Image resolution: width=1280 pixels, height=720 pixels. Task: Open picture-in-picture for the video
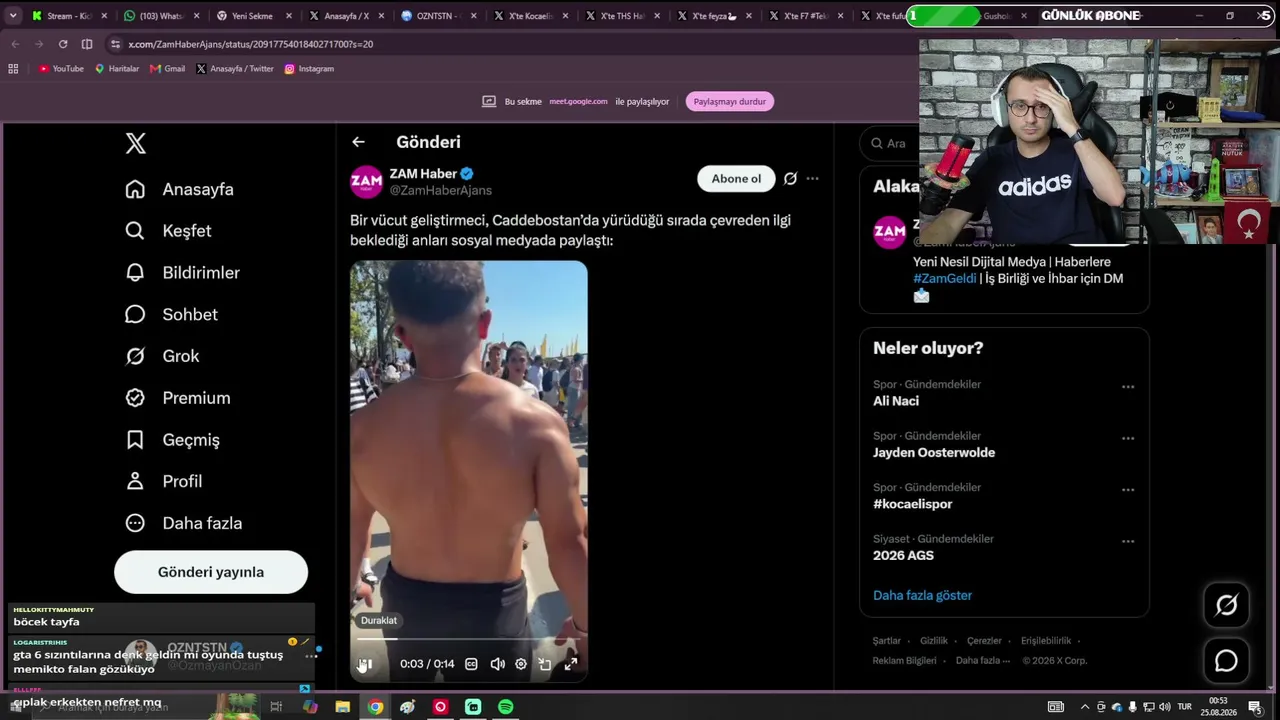(x=545, y=664)
